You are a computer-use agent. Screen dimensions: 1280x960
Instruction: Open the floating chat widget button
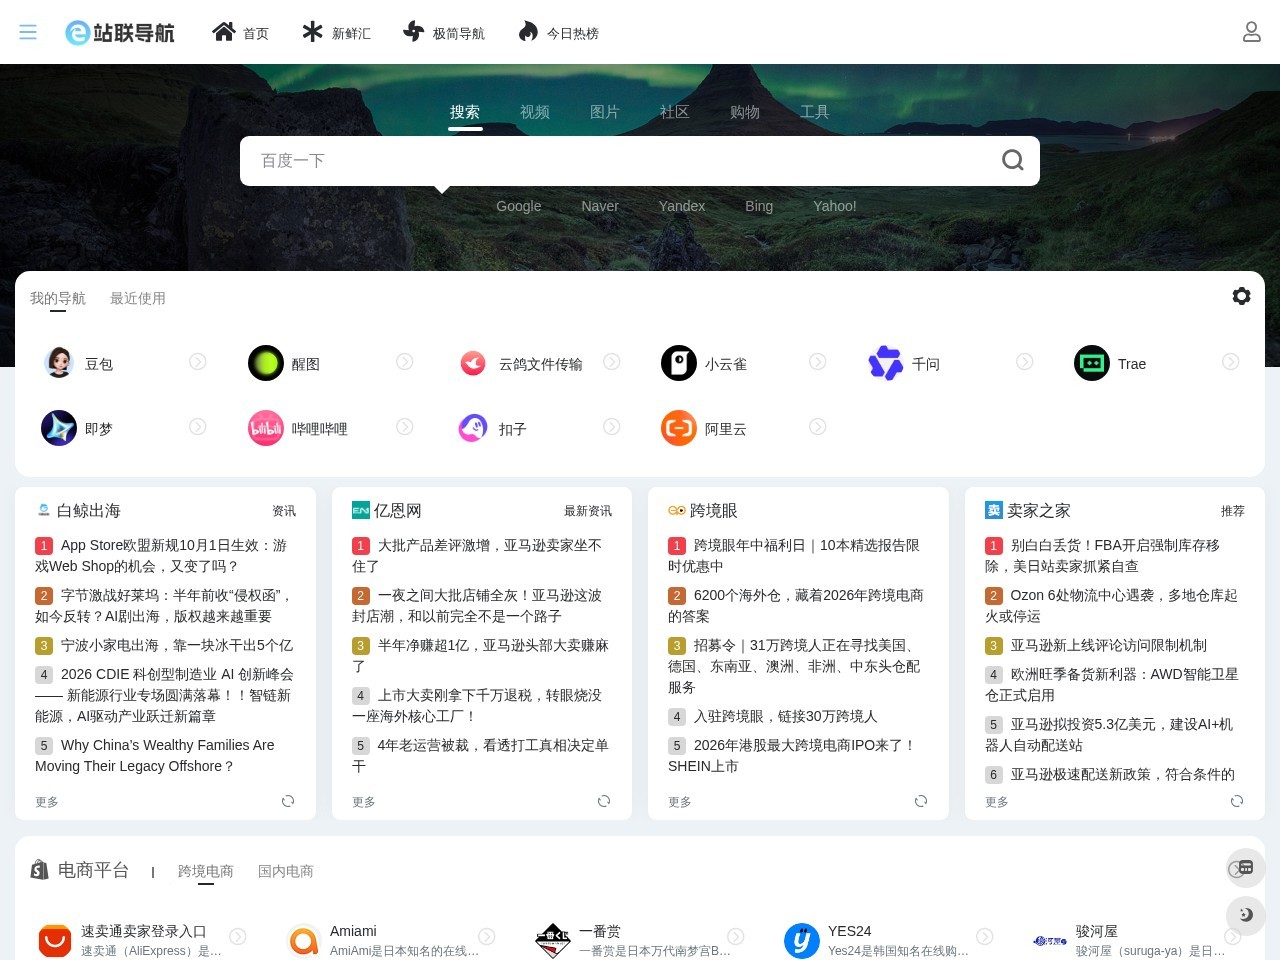1246,868
